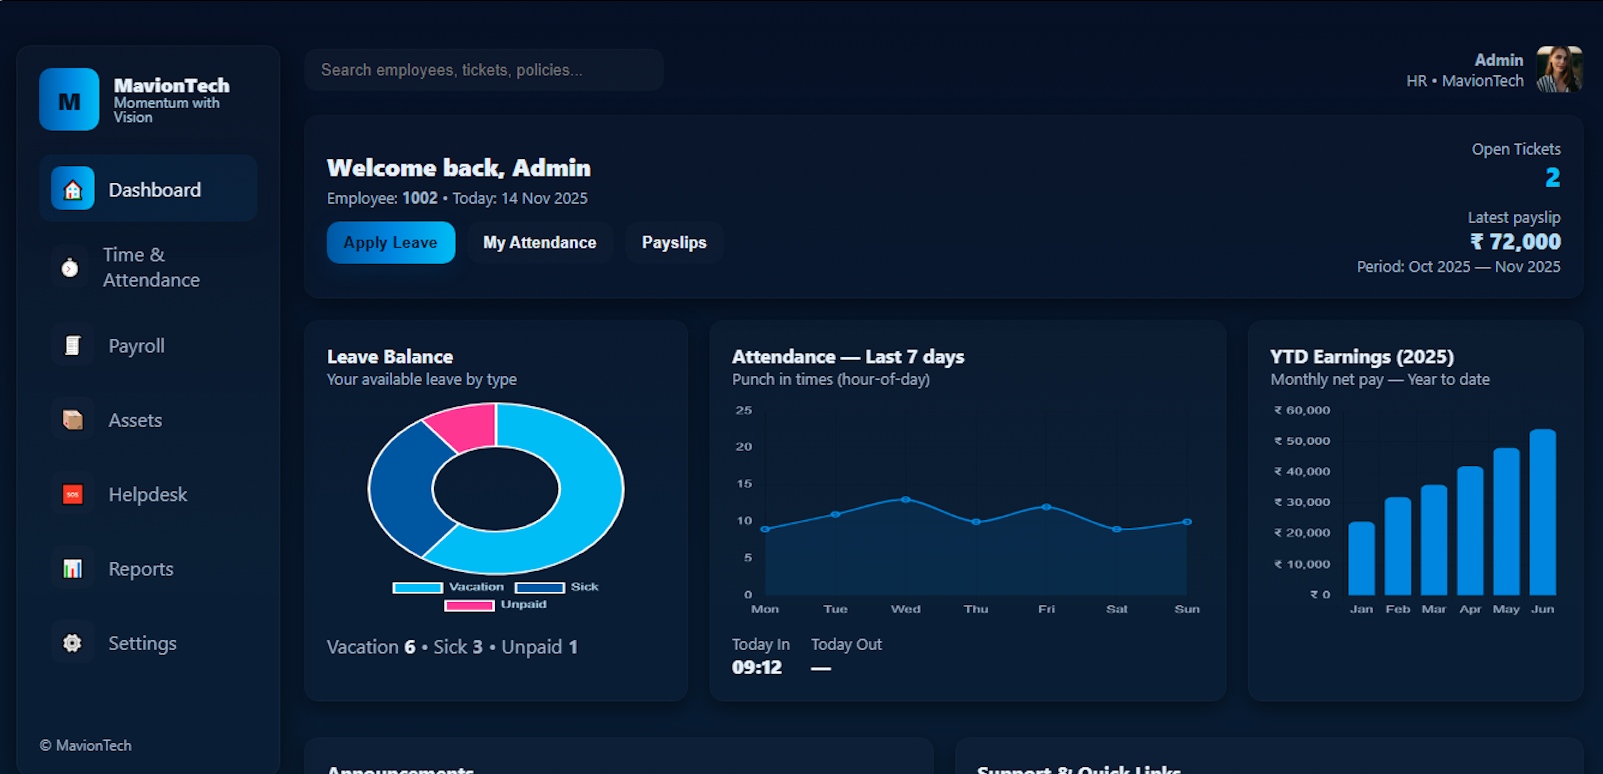Open My Attendance button
Viewport: 1603px width, 774px height.
point(539,243)
